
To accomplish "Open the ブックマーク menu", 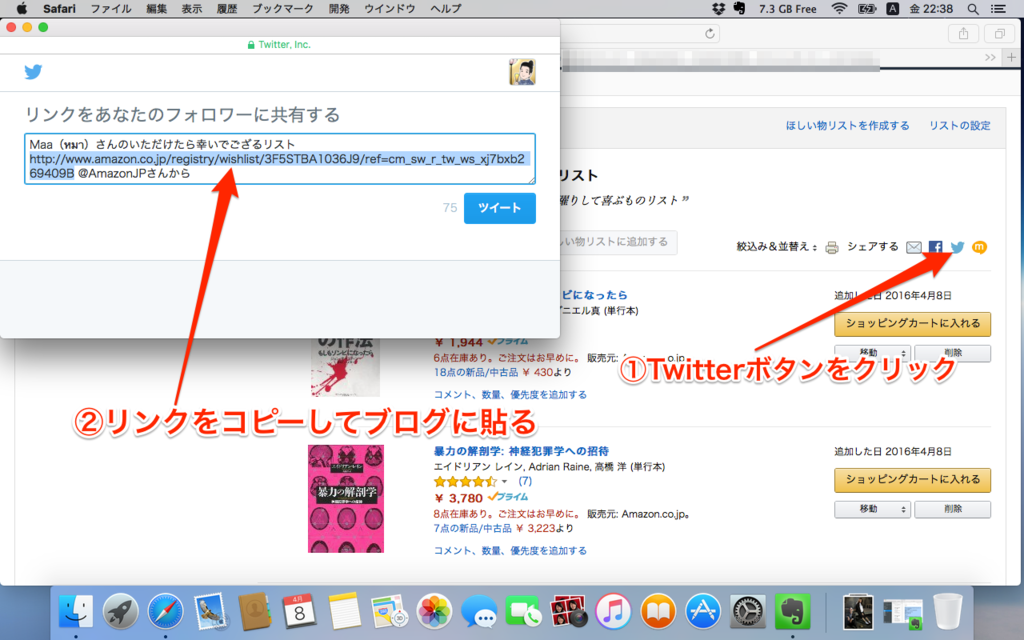I will [283, 8].
